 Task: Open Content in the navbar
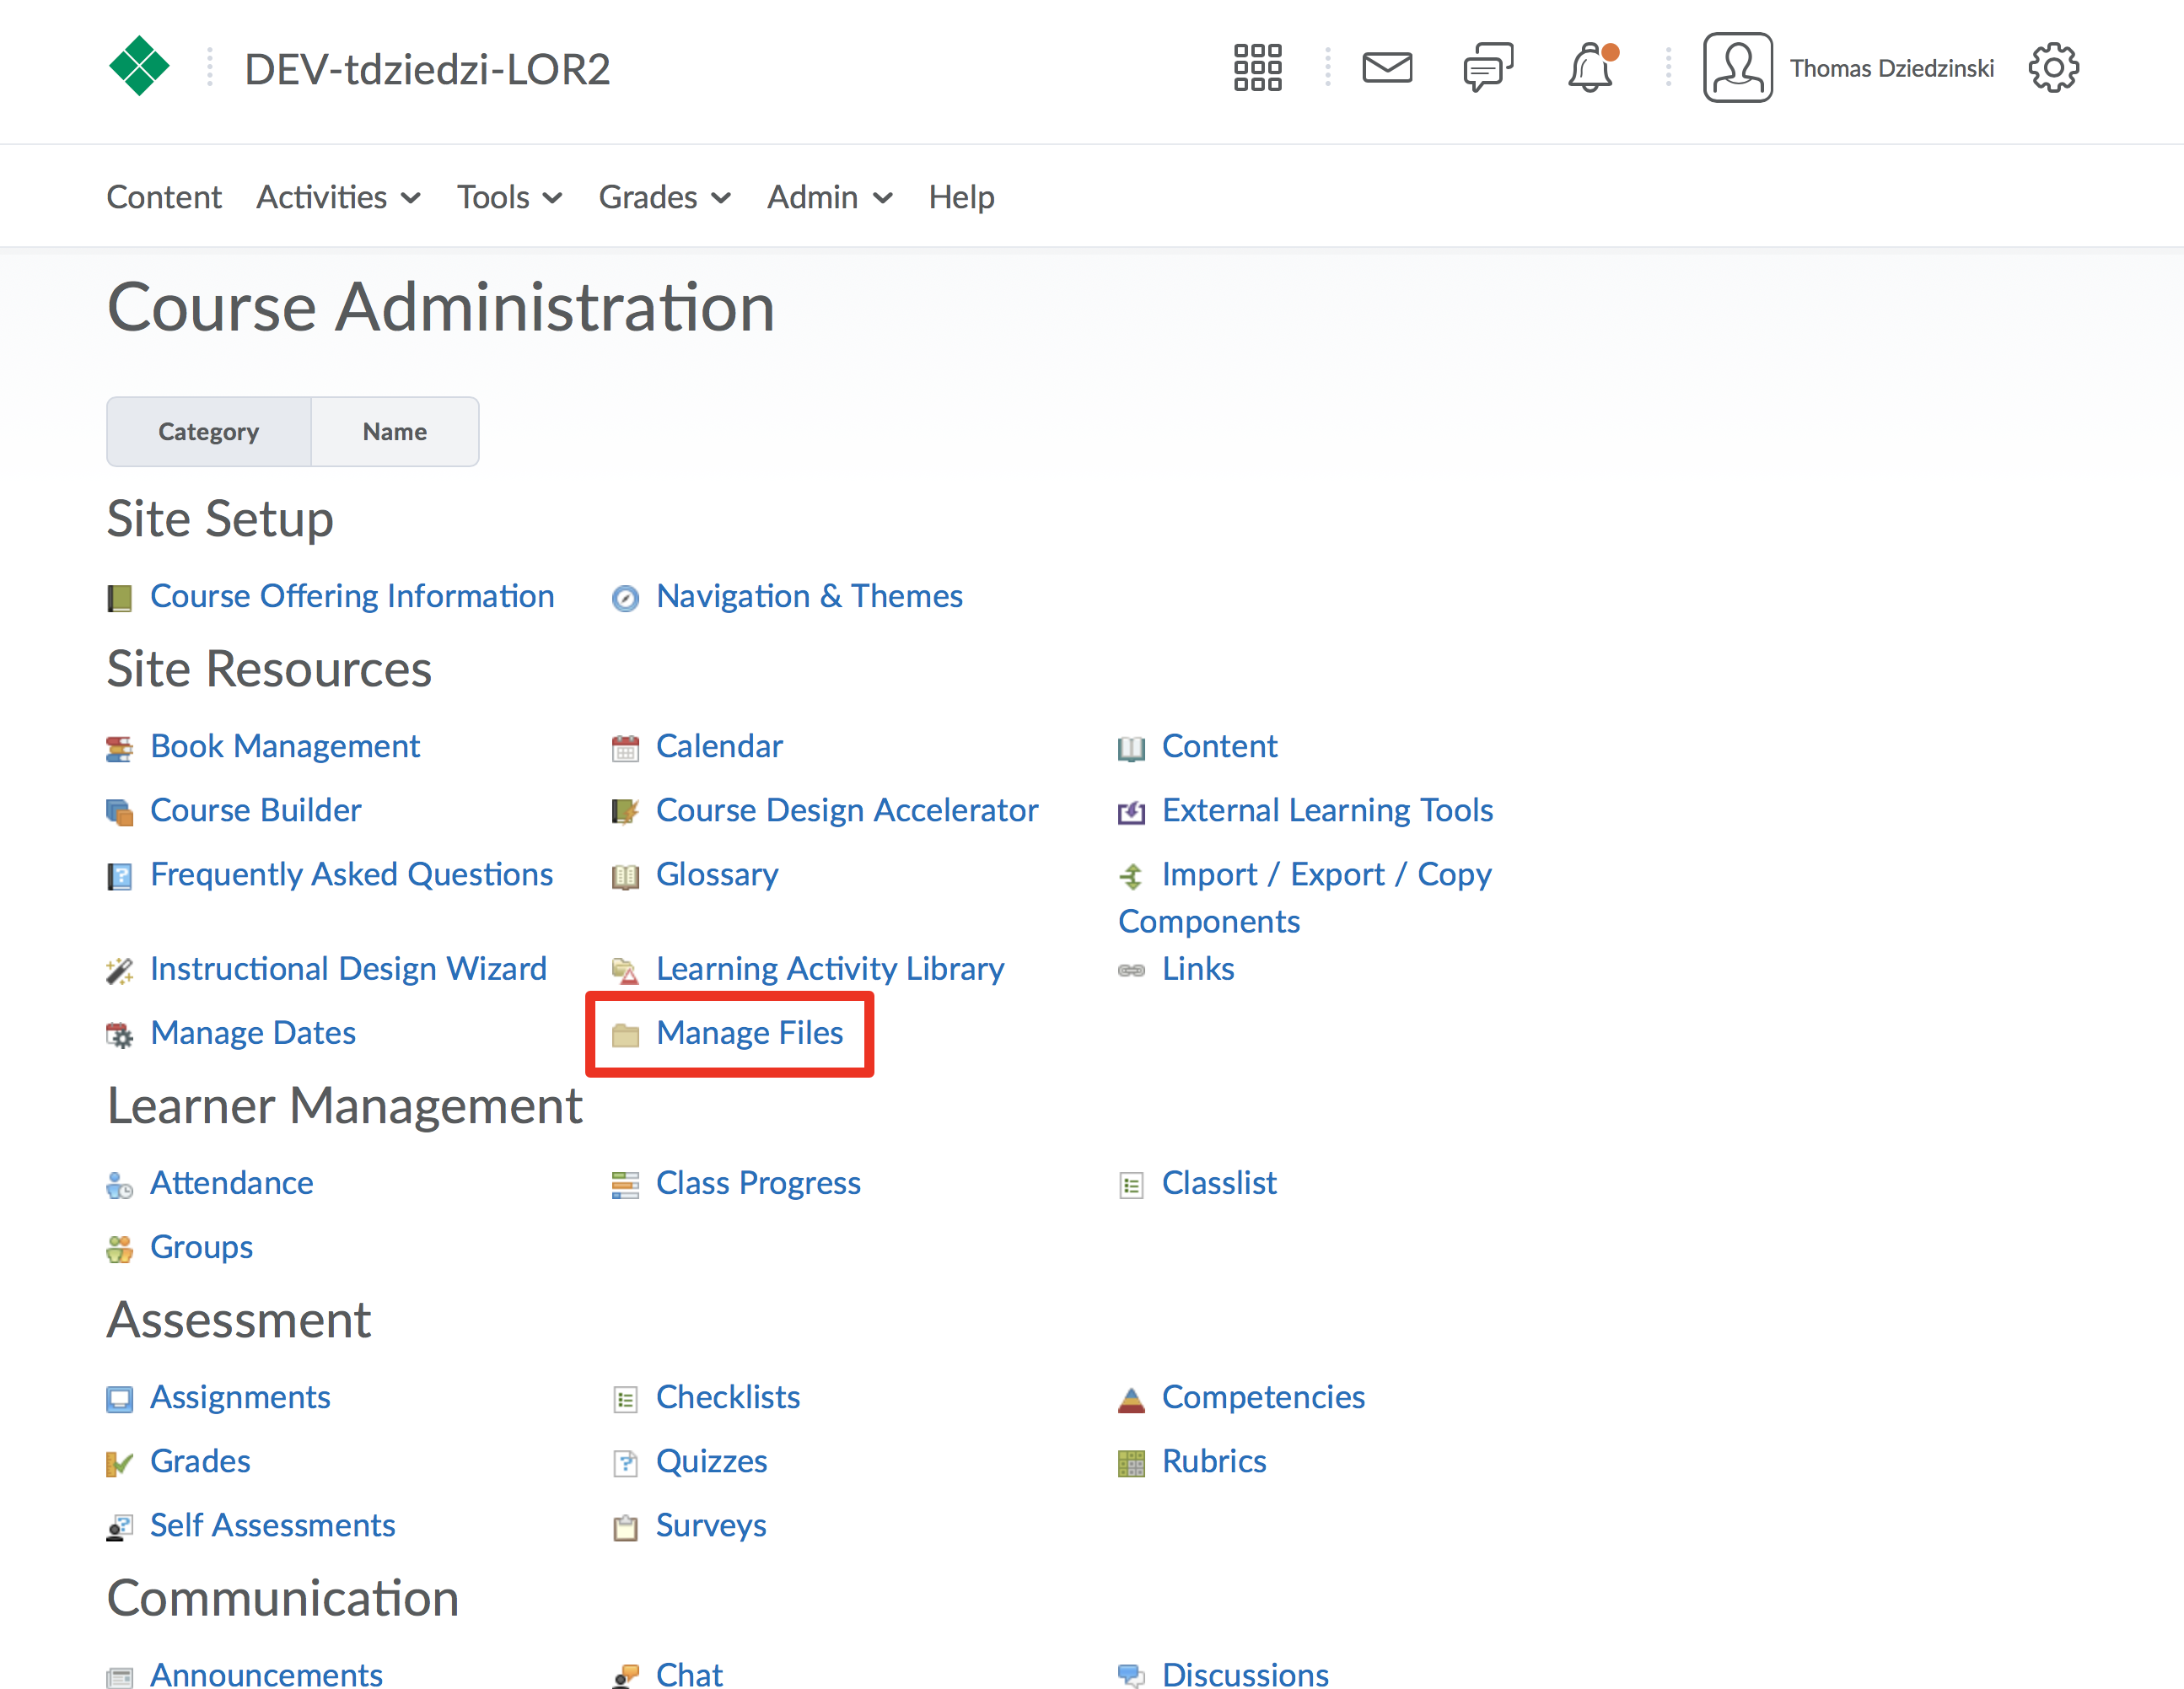(164, 197)
